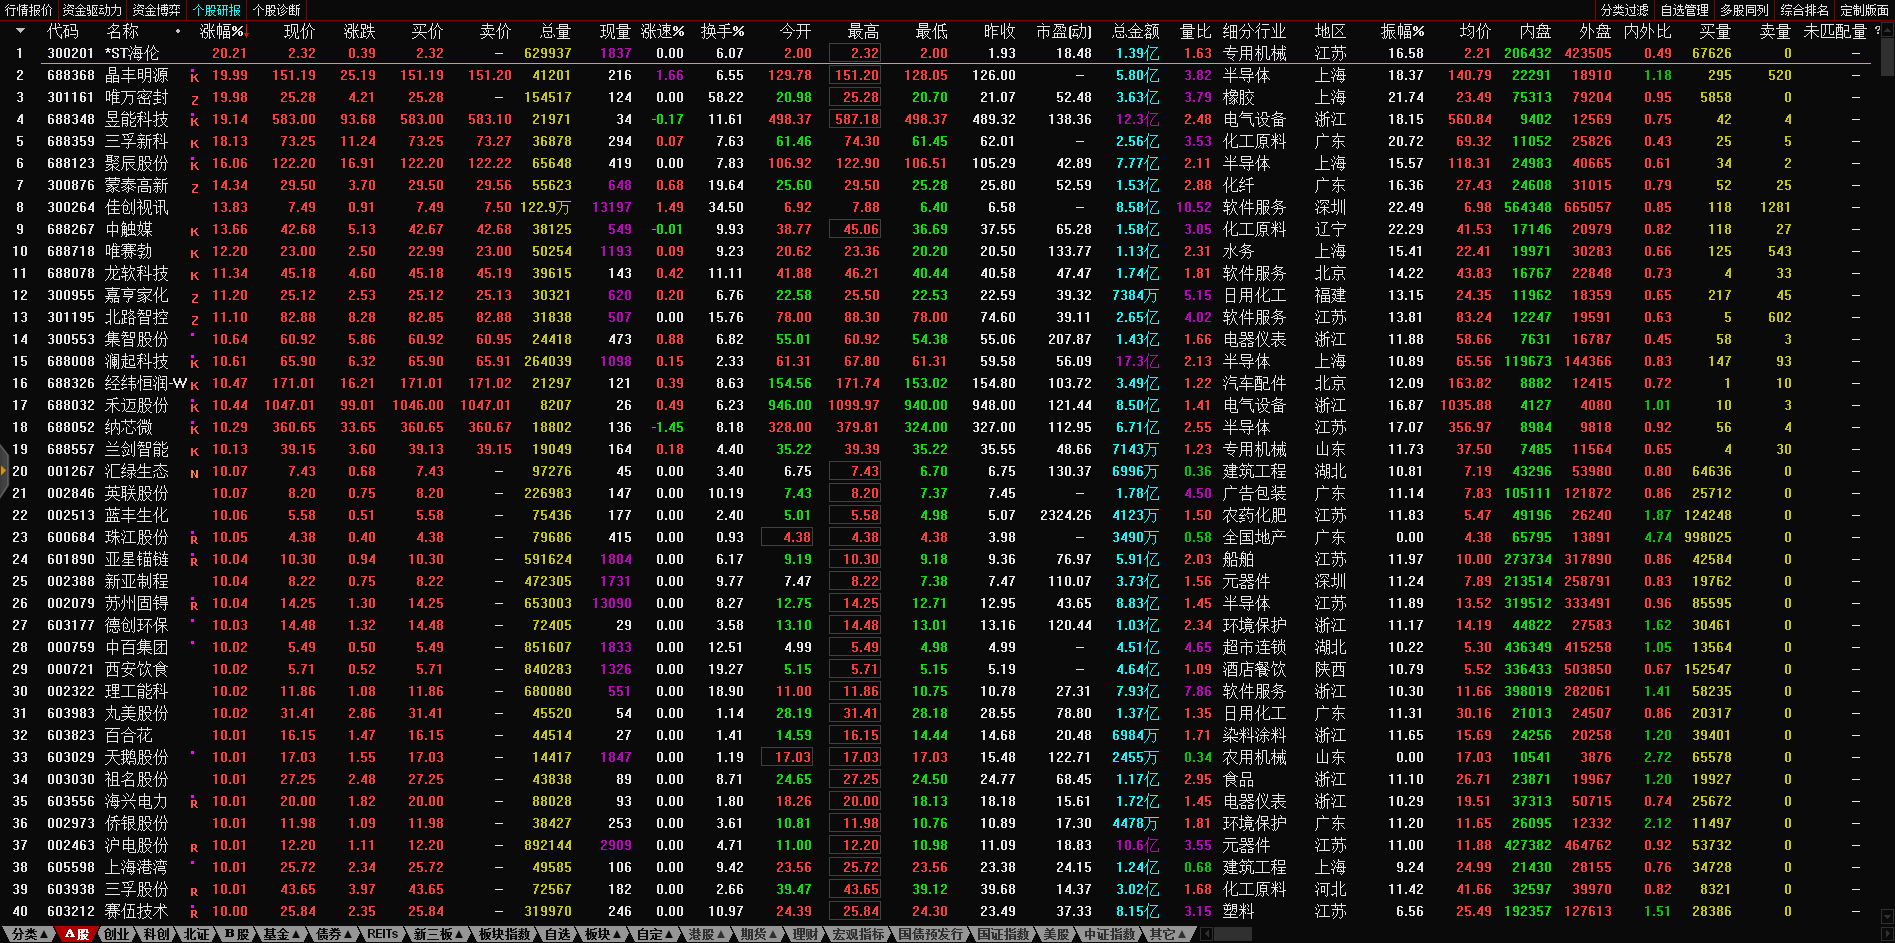This screenshot has height=943, width=1895.
Task: Click the Z marker icon beside 唯万密封
Action: click(194, 98)
